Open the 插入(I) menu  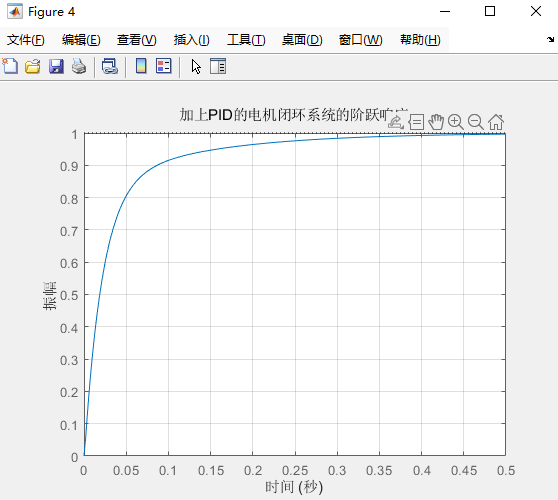[191, 40]
